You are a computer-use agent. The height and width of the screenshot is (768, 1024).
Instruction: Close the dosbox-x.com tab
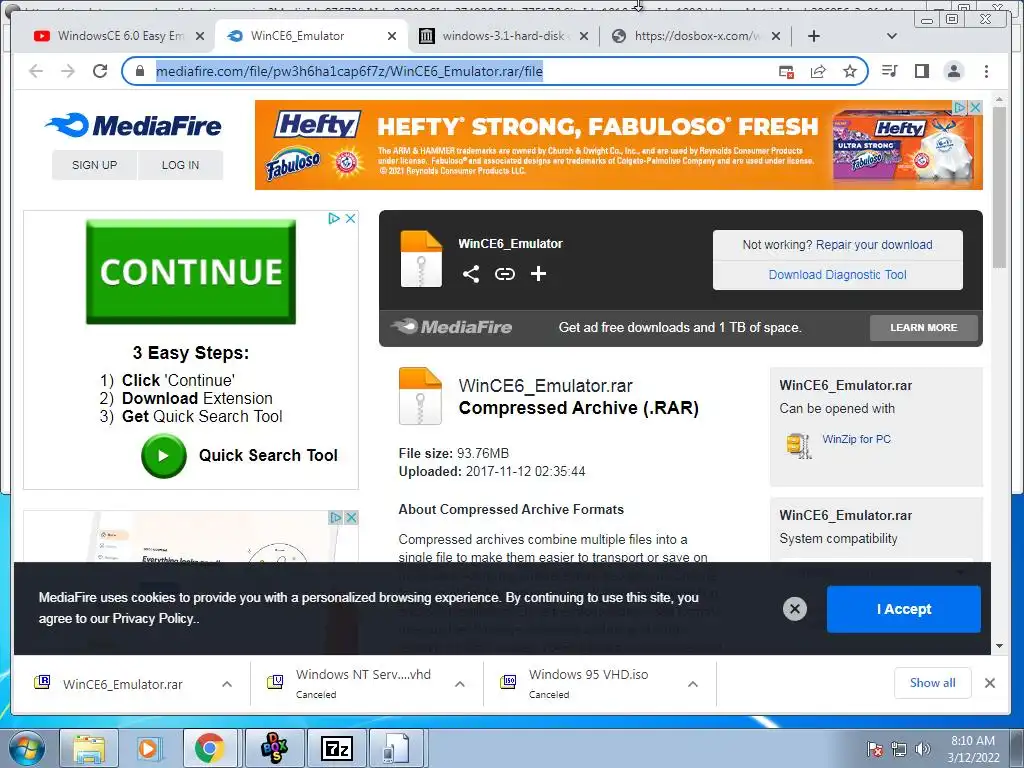click(776, 37)
